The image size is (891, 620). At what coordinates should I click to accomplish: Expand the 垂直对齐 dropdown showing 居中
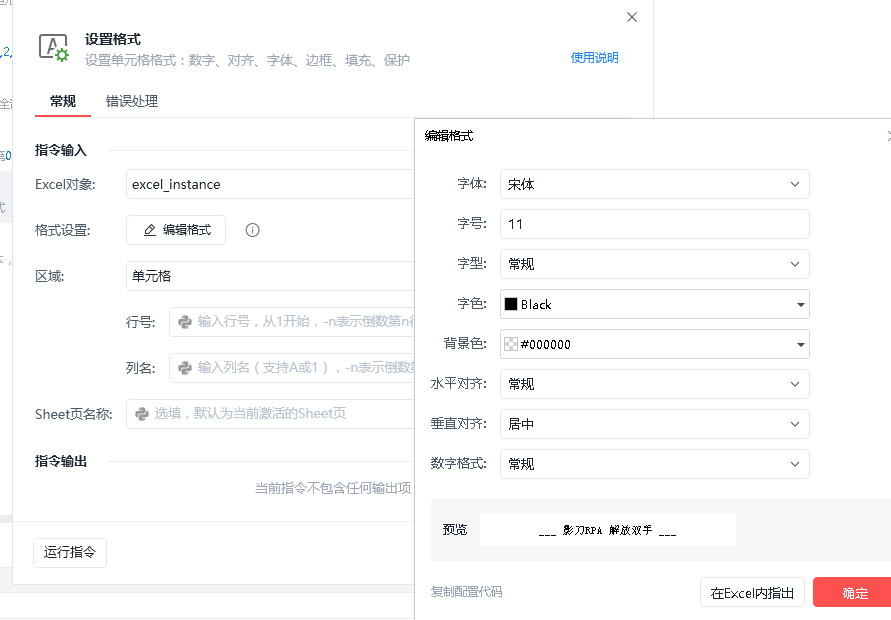tap(655, 424)
